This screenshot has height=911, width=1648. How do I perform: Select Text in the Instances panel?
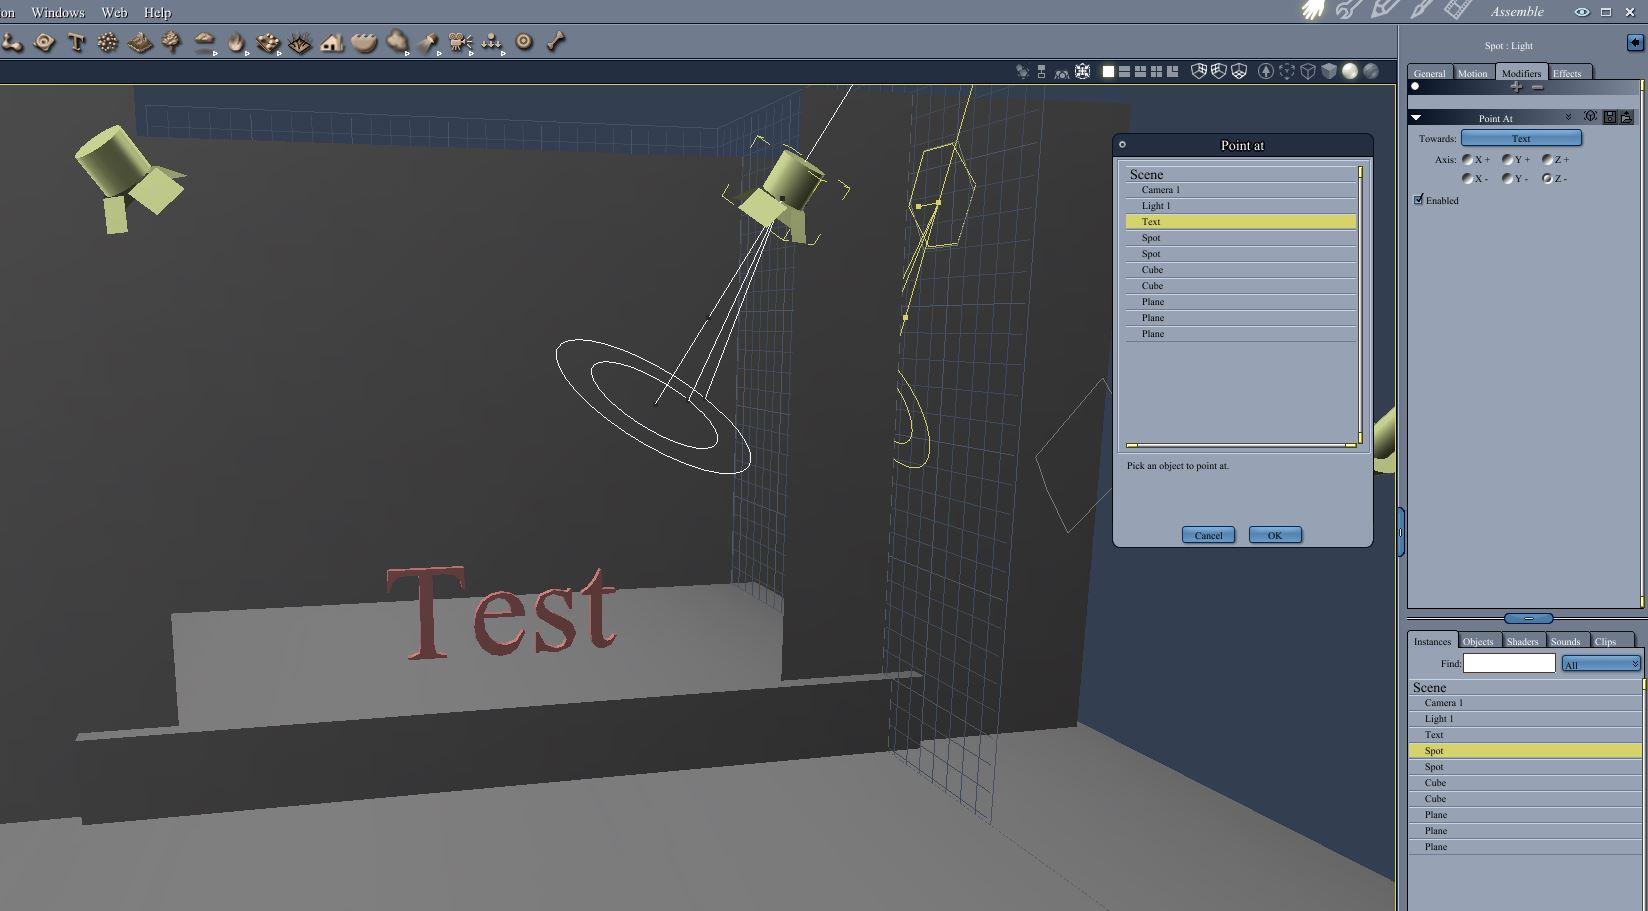[x=1526, y=735]
